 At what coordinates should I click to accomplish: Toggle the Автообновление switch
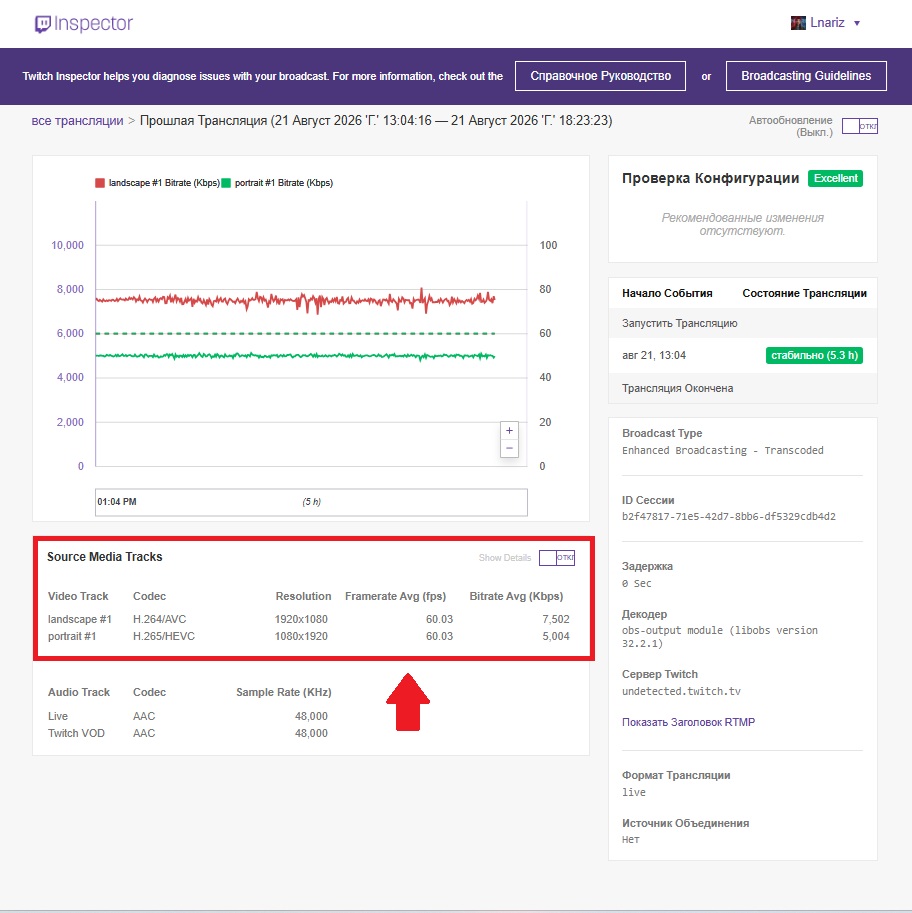tap(860, 126)
